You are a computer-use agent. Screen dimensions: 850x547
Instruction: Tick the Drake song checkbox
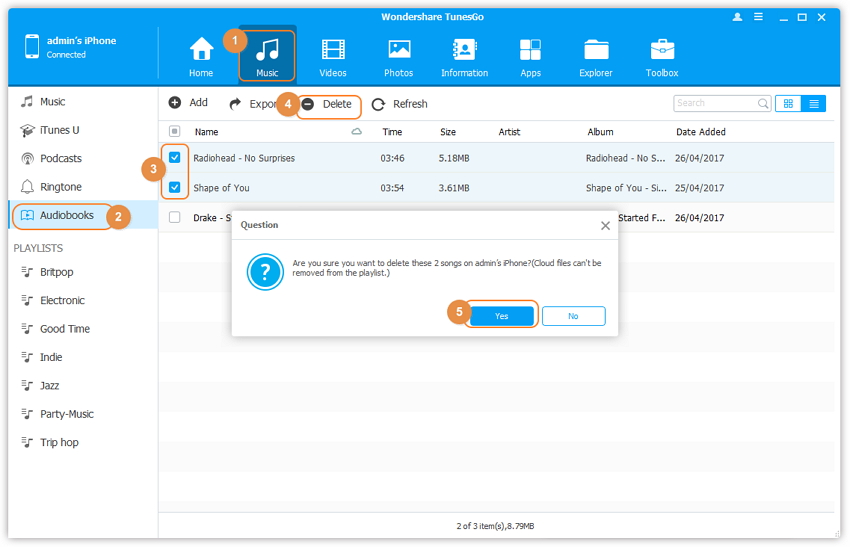coord(175,217)
